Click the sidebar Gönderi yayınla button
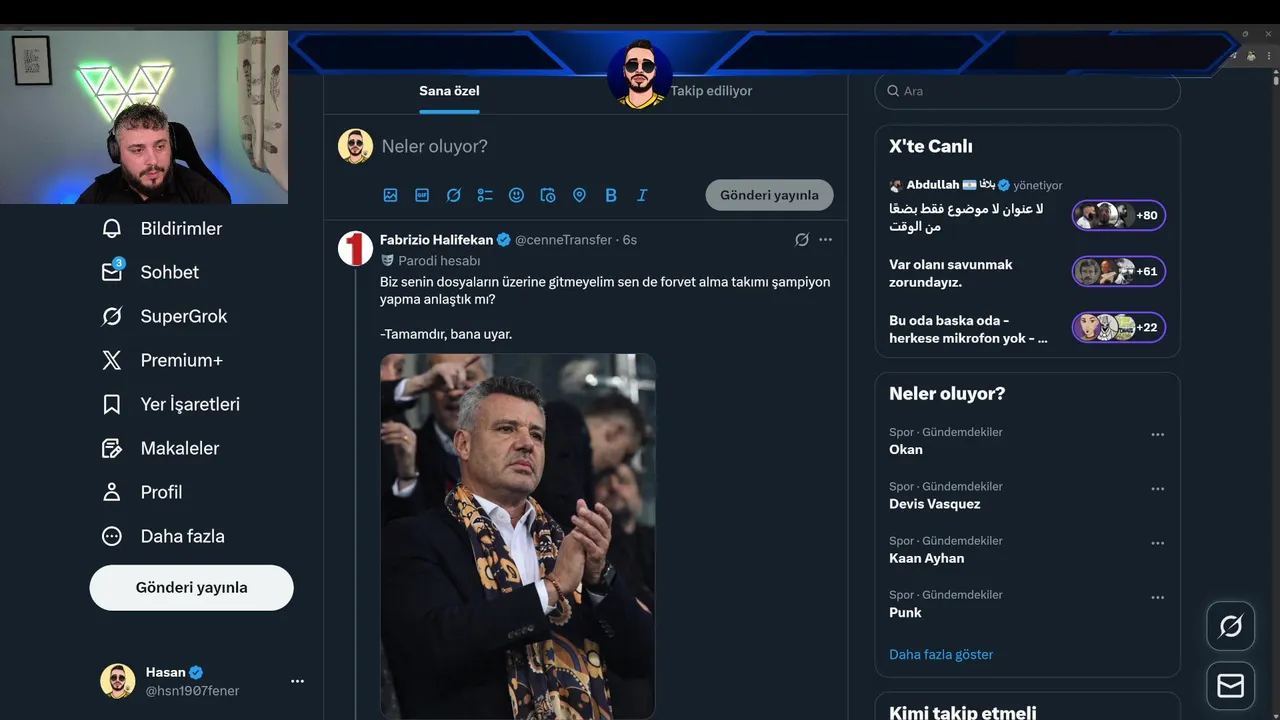 pyautogui.click(x=191, y=588)
